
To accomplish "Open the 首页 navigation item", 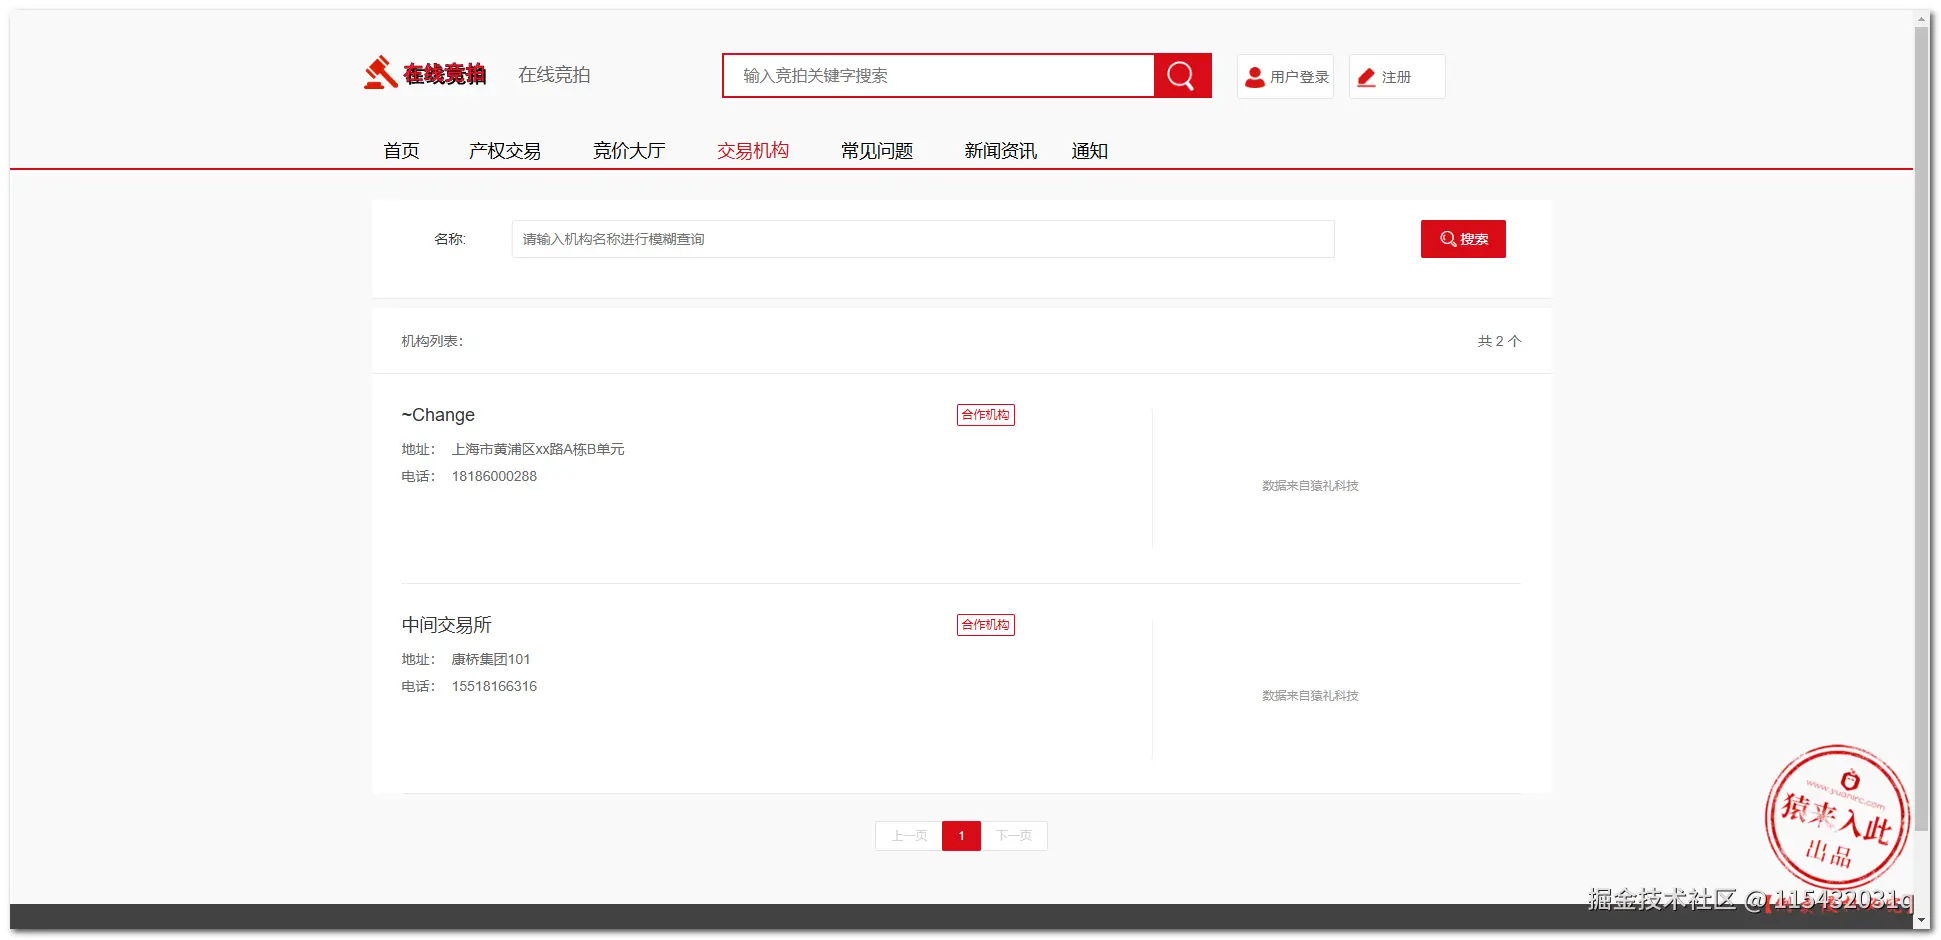I will [x=401, y=151].
